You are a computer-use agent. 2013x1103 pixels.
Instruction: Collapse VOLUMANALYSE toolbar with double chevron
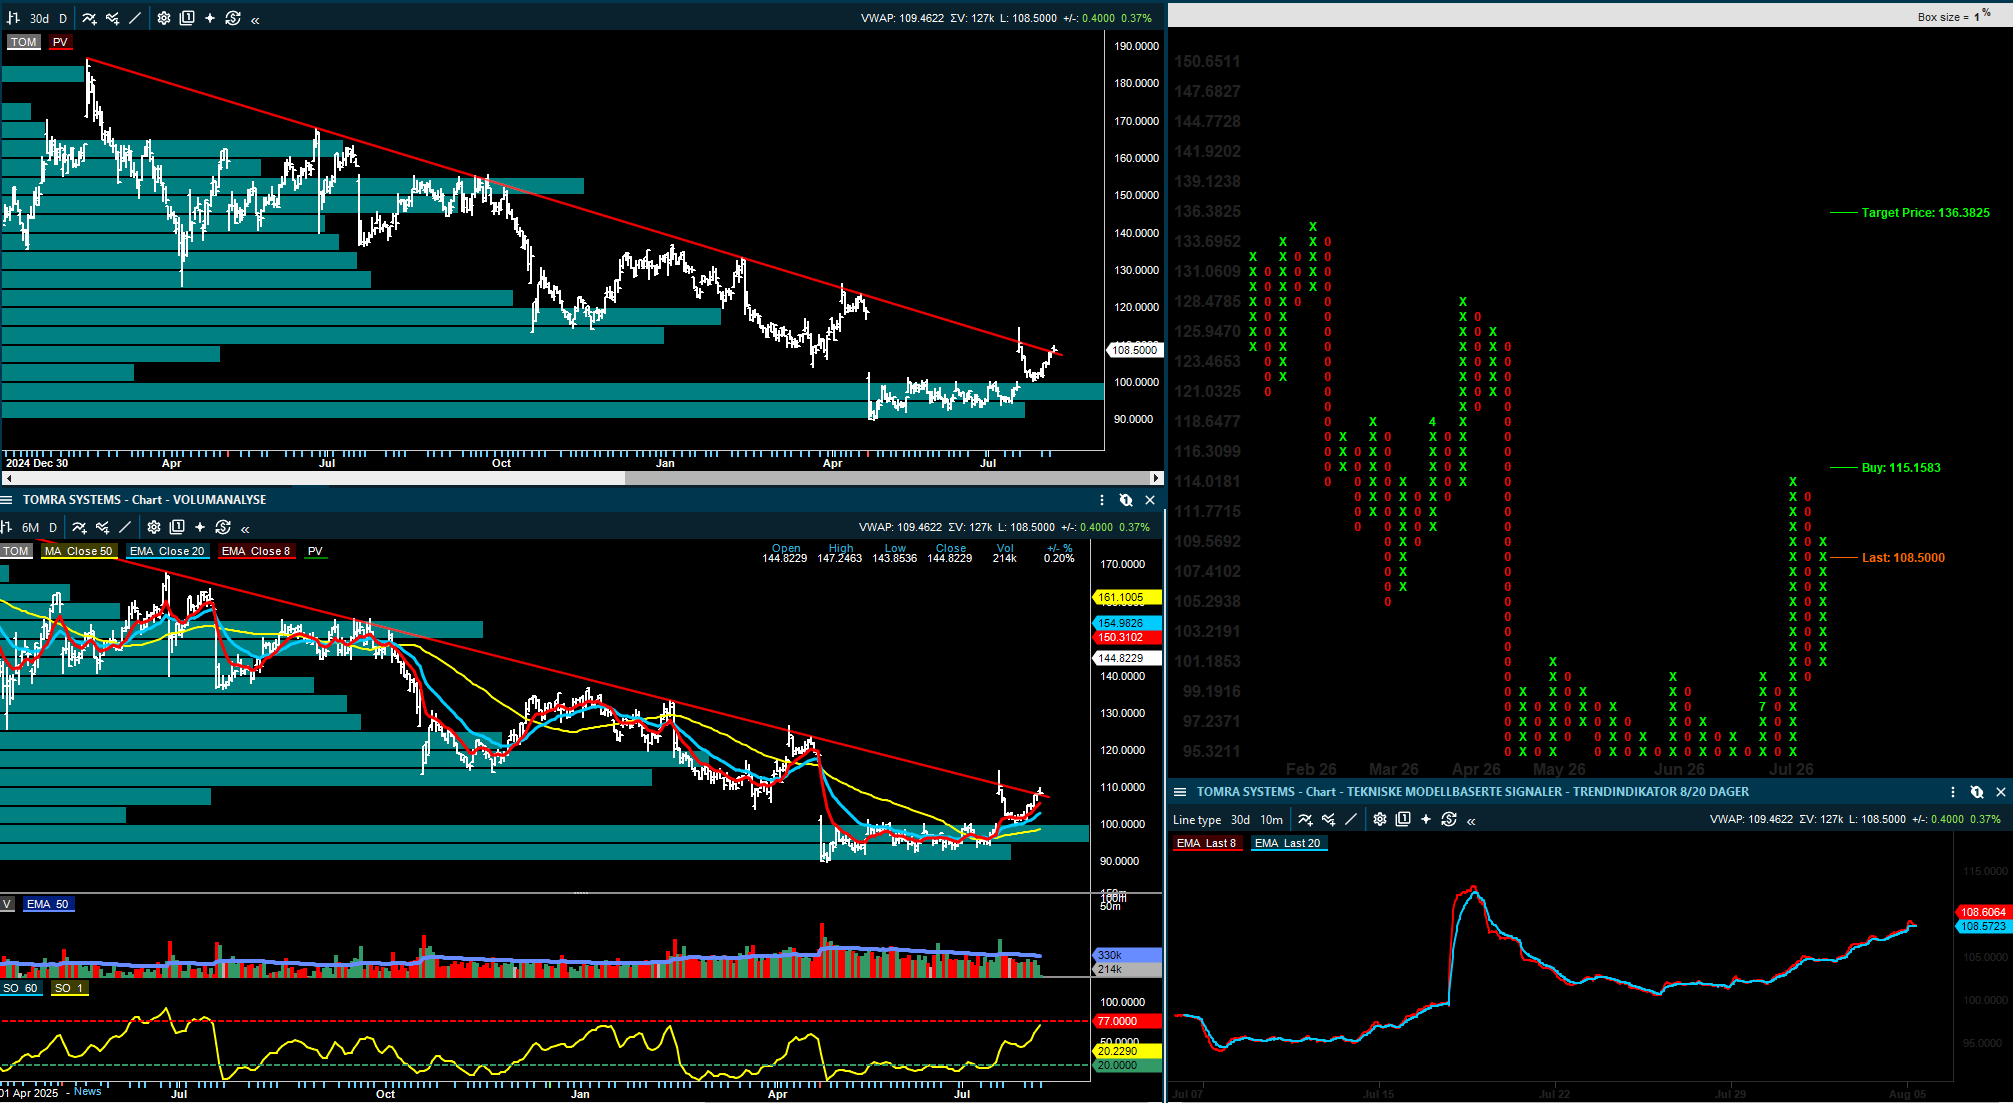(245, 528)
